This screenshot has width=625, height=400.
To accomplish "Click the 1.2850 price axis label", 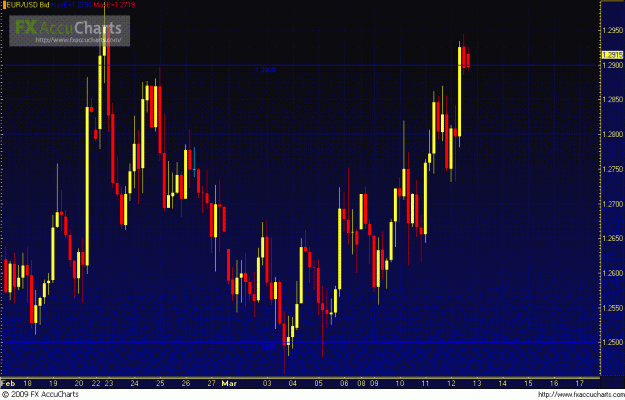I will [x=613, y=100].
